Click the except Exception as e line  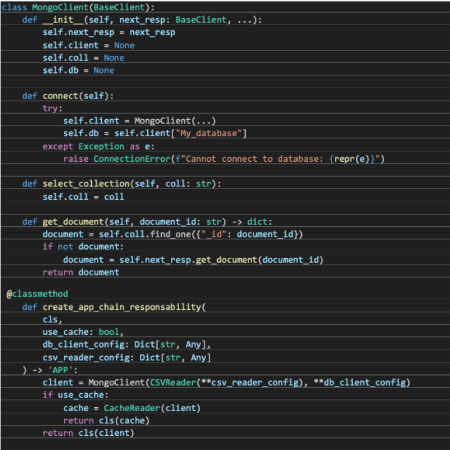coord(98,146)
